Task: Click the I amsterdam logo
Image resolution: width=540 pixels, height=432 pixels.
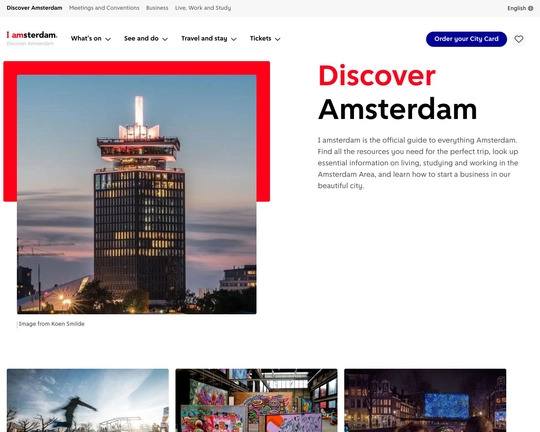Action: click(x=32, y=35)
